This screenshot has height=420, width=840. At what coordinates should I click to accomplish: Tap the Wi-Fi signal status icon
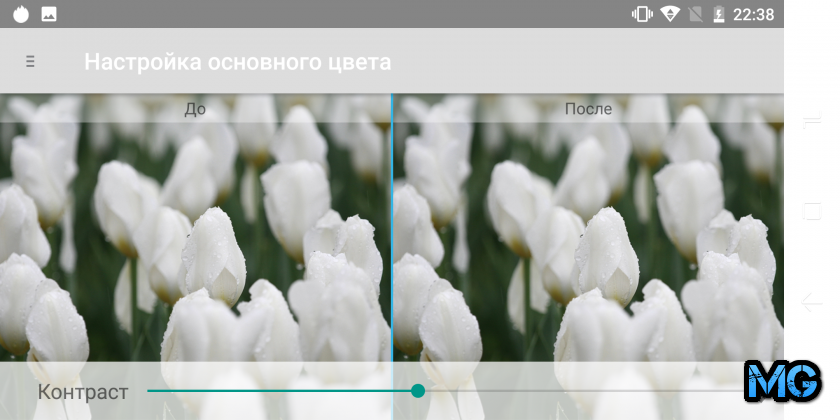[x=670, y=14]
